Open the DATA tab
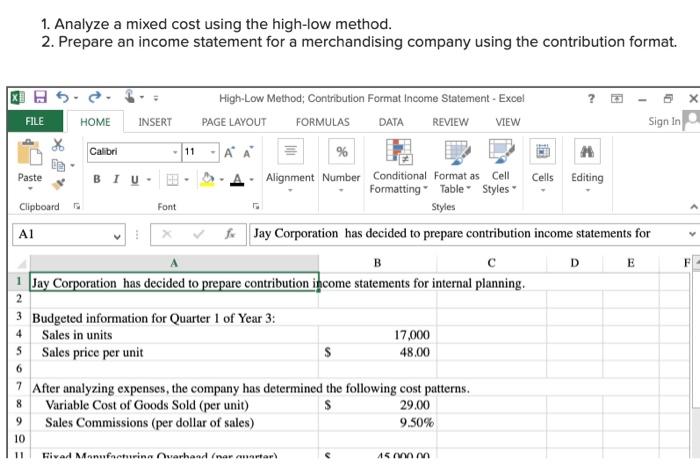This screenshot has width=700, height=474. [391, 122]
